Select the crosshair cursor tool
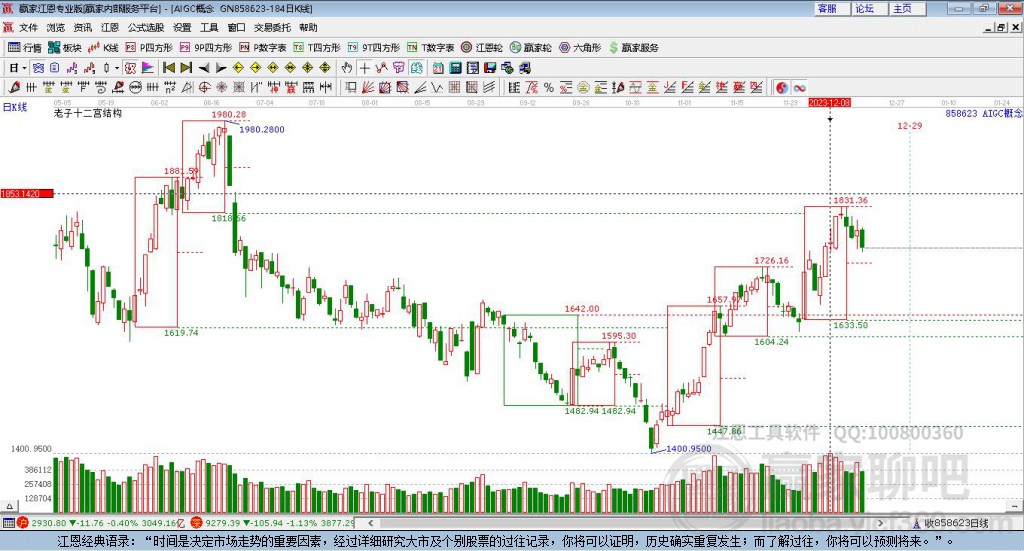Viewport: 1024px width, 551px height. pos(364,68)
